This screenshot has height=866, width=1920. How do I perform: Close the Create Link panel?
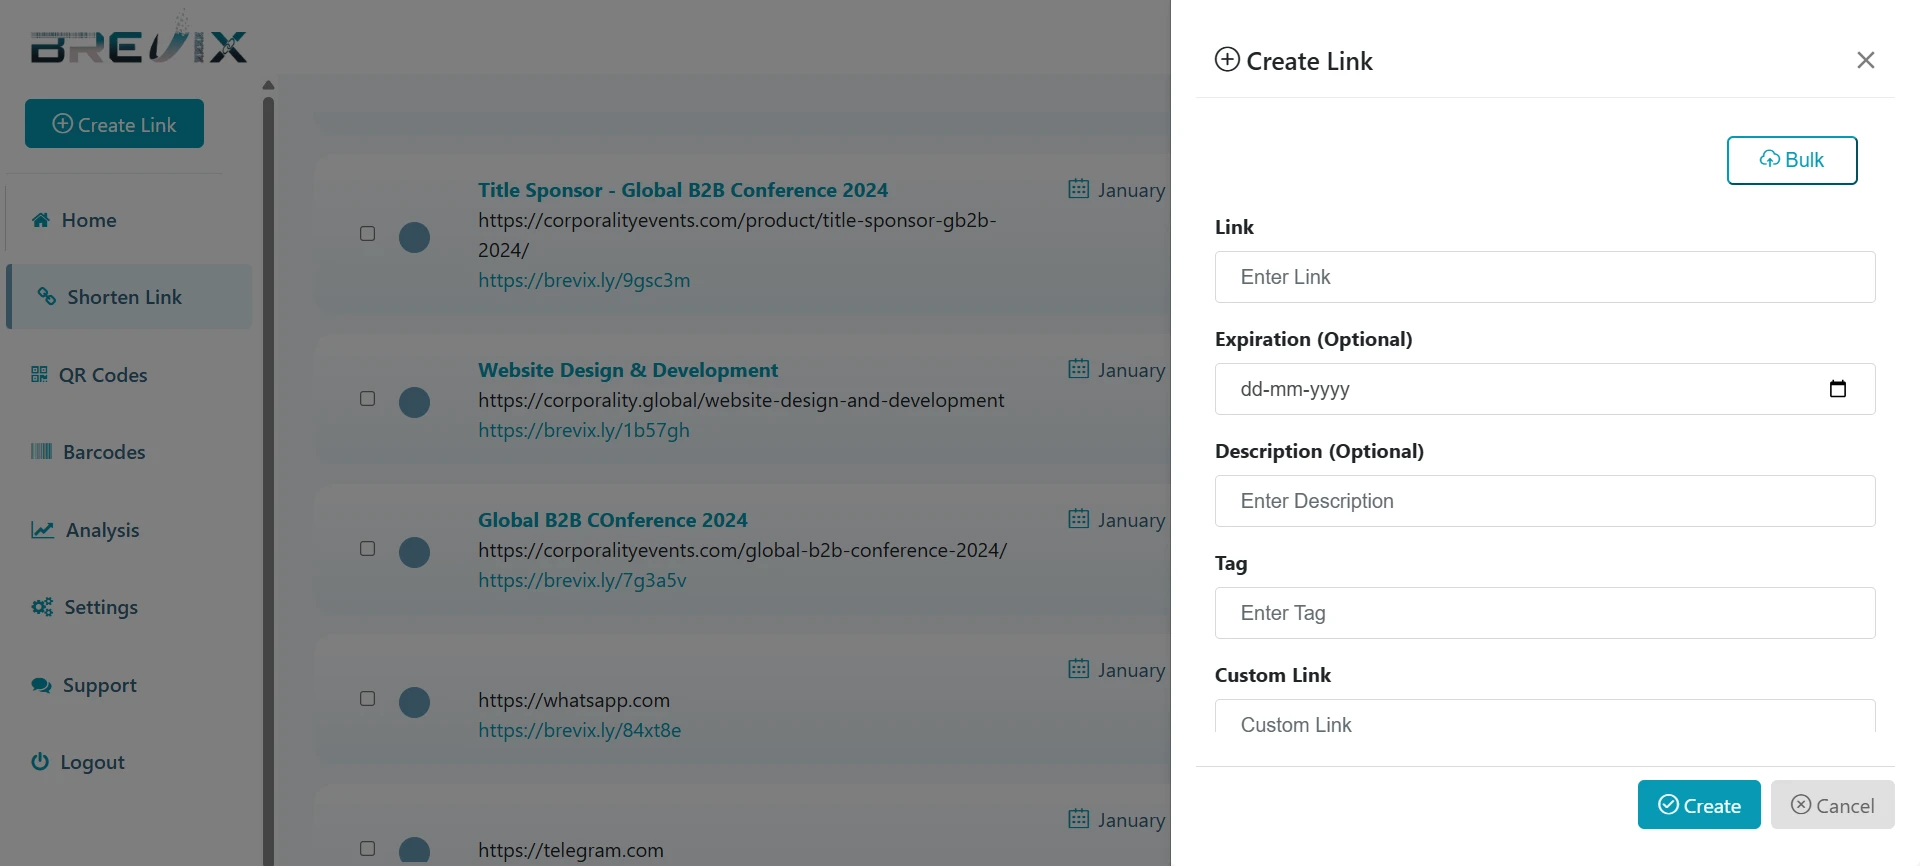tap(1865, 60)
